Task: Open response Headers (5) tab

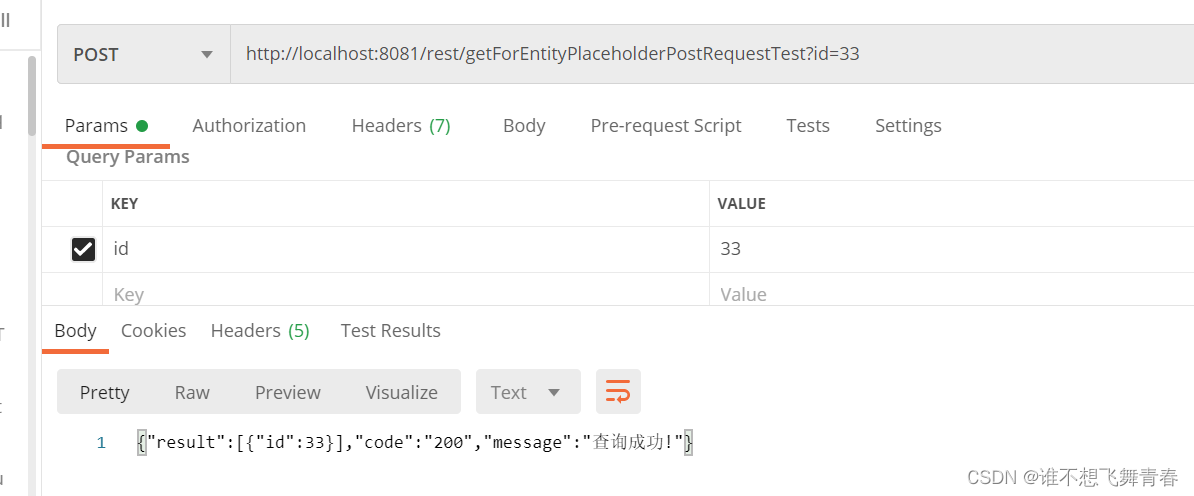Action: pos(260,331)
